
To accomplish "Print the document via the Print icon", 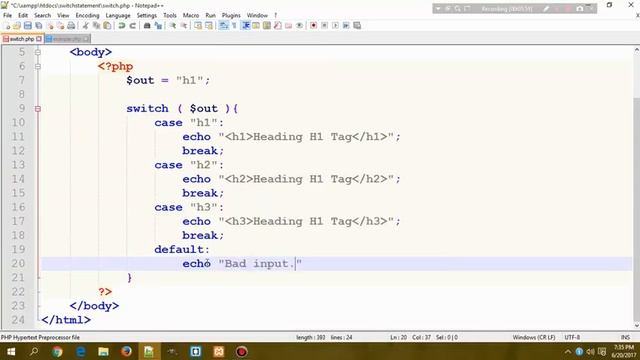I will tap(71, 26).
